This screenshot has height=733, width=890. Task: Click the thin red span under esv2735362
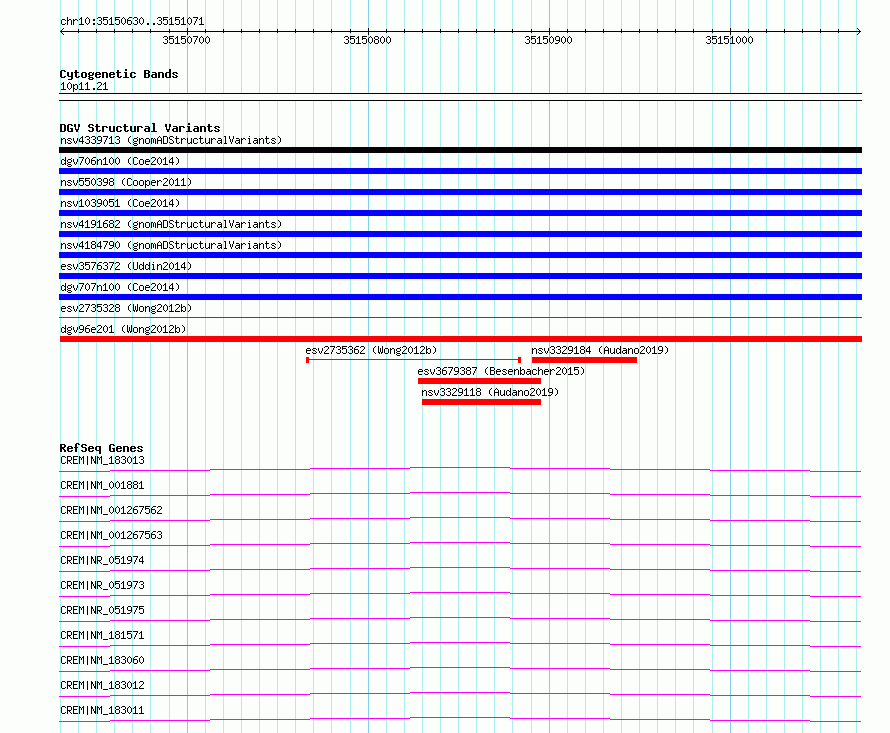coord(413,360)
